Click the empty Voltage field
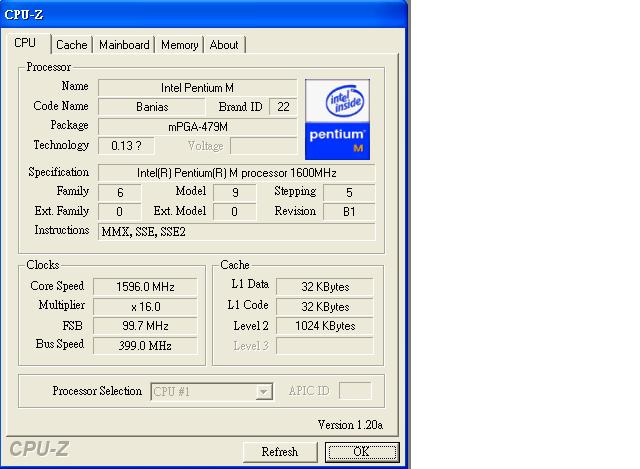The image size is (640, 469). point(264,146)
